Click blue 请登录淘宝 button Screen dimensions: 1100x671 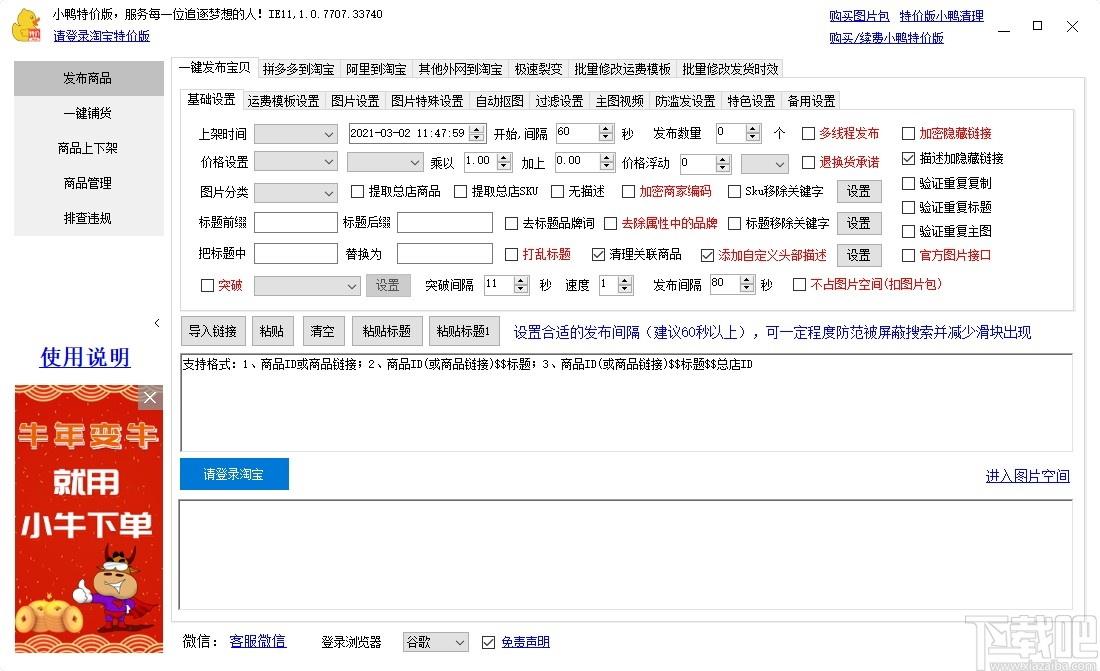[x=234, y=474]
